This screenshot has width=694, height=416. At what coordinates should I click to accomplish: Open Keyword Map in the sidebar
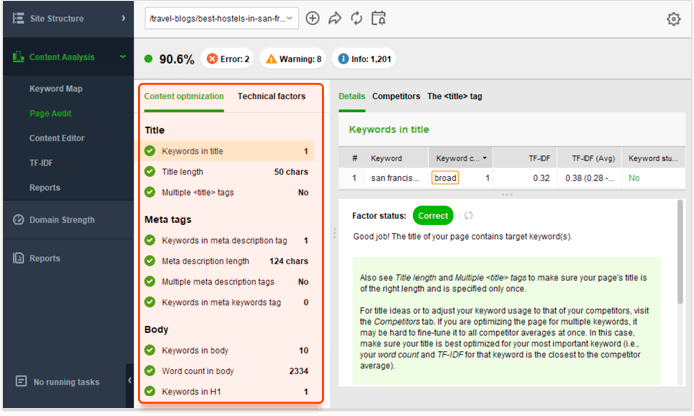click(x=55, y=89)
